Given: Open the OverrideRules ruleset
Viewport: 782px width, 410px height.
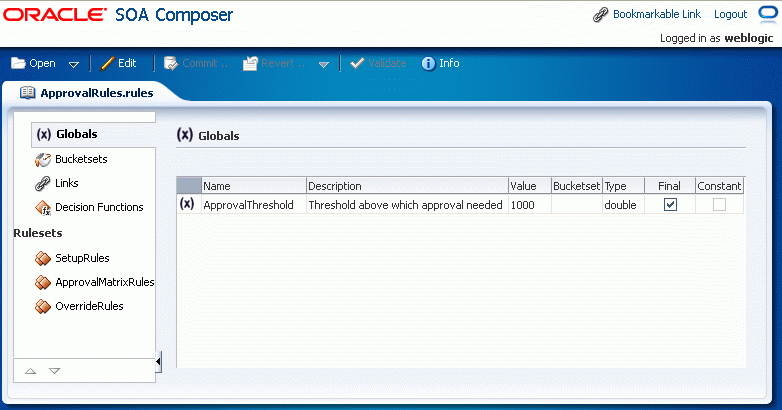Looking at the screenshot, I should click(89, 306).
